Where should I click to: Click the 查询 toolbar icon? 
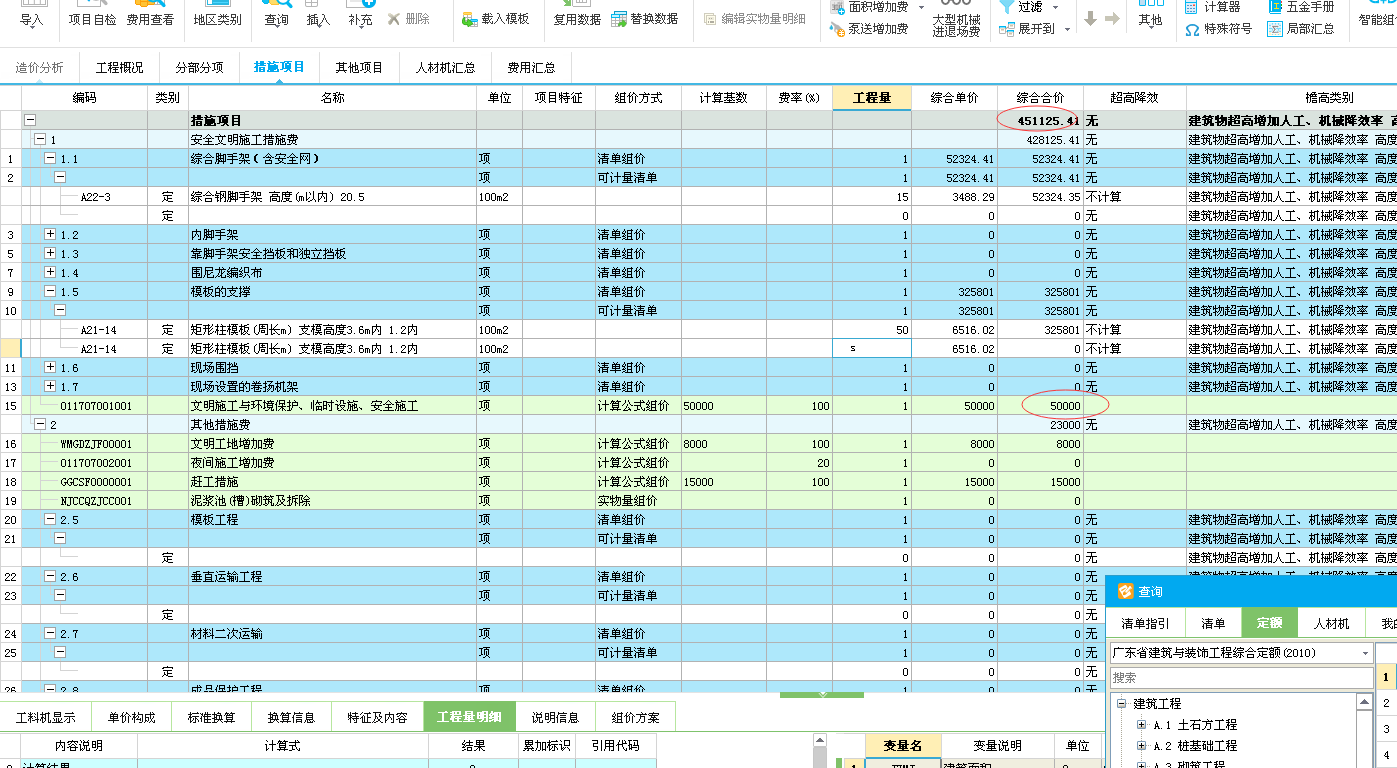[x=277, y=14]
